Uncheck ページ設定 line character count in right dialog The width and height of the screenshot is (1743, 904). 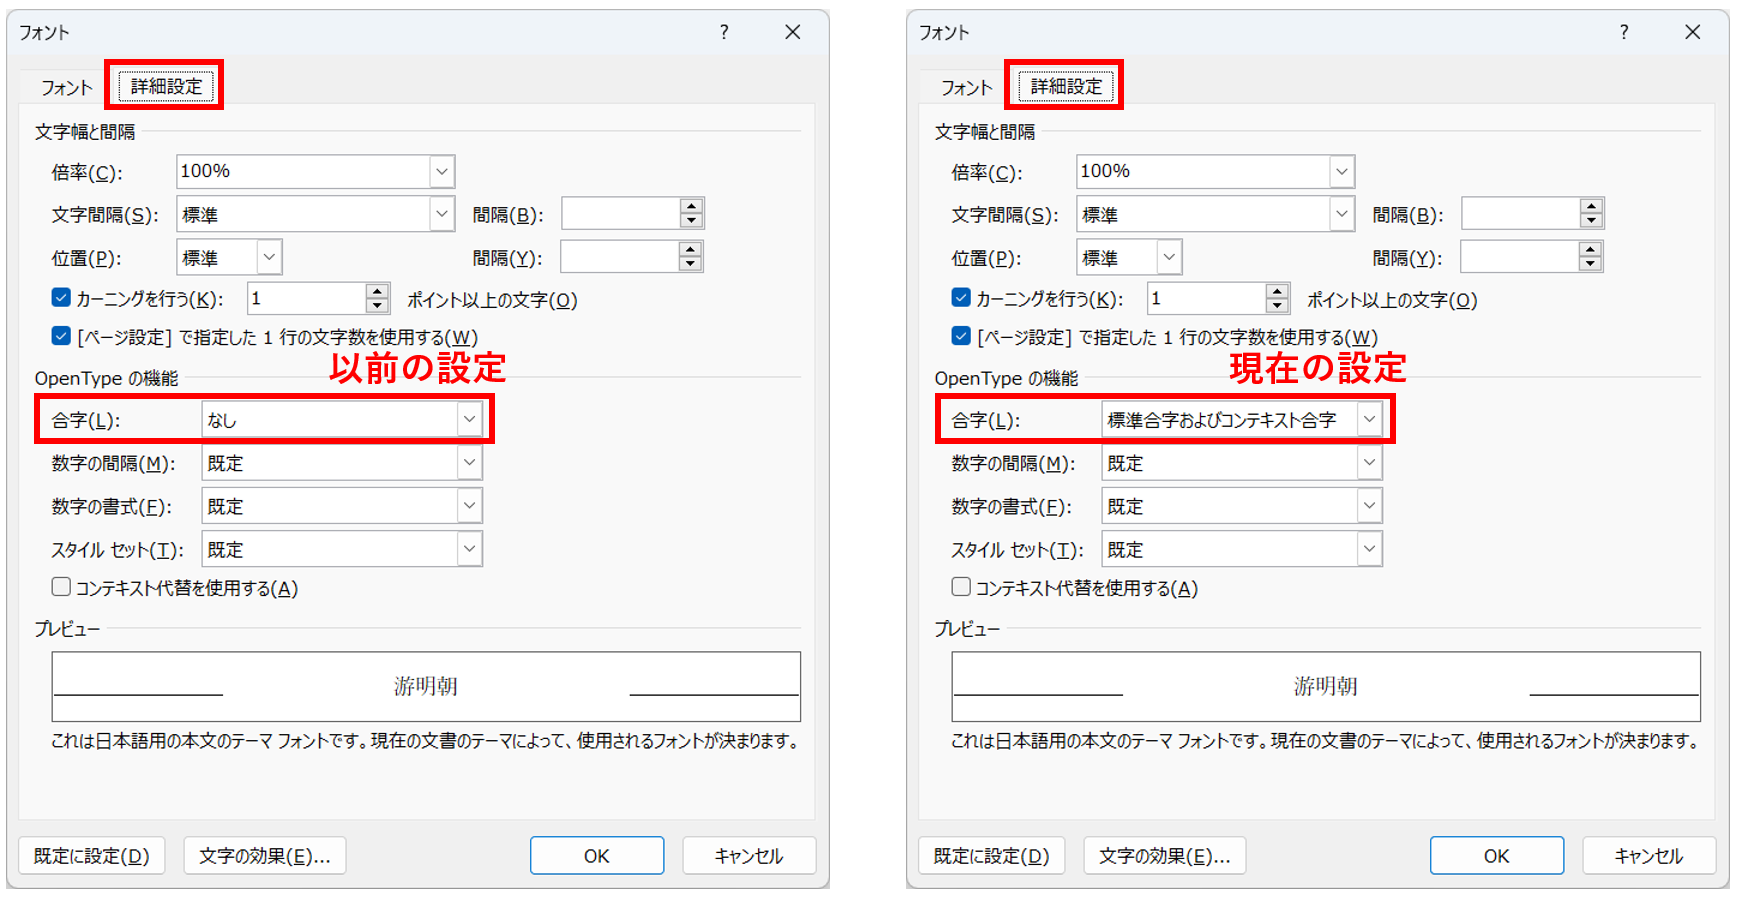coord(961,336)
